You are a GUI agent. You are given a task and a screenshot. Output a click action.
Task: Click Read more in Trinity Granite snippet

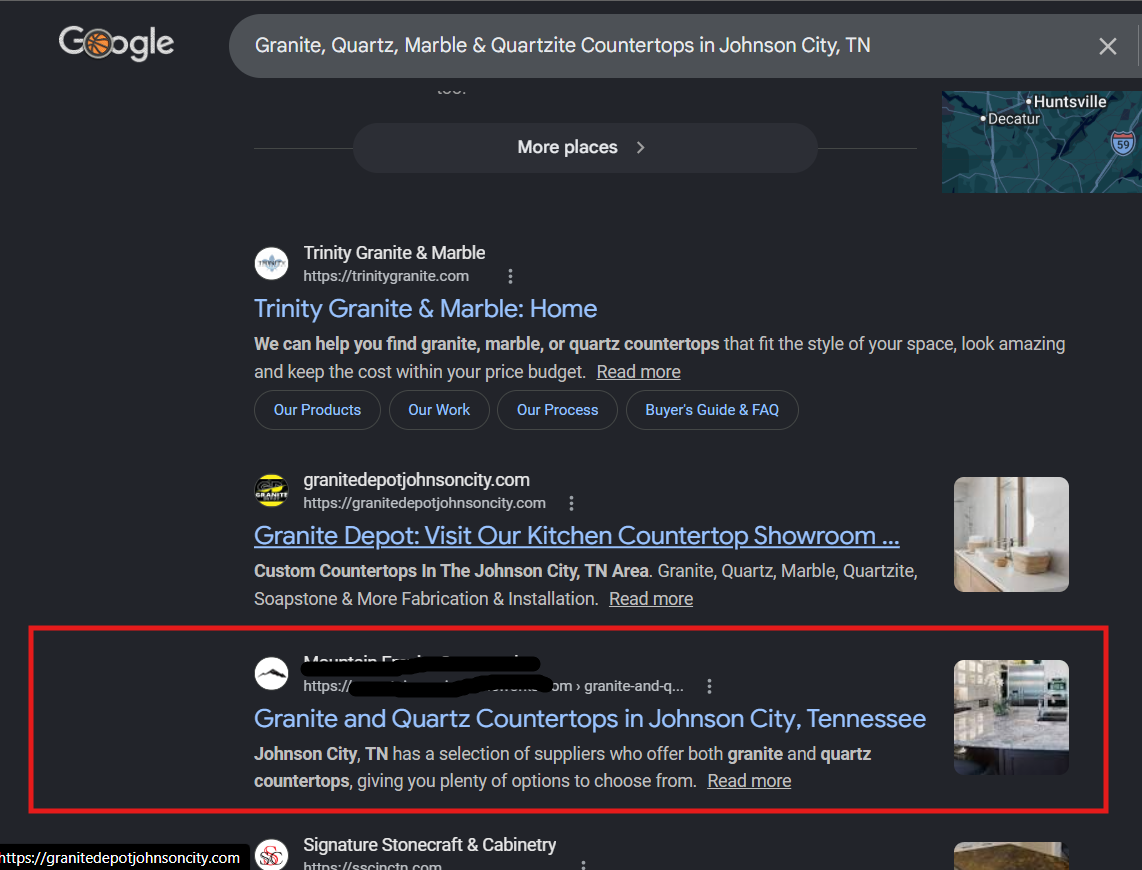(x=638, y=372)
